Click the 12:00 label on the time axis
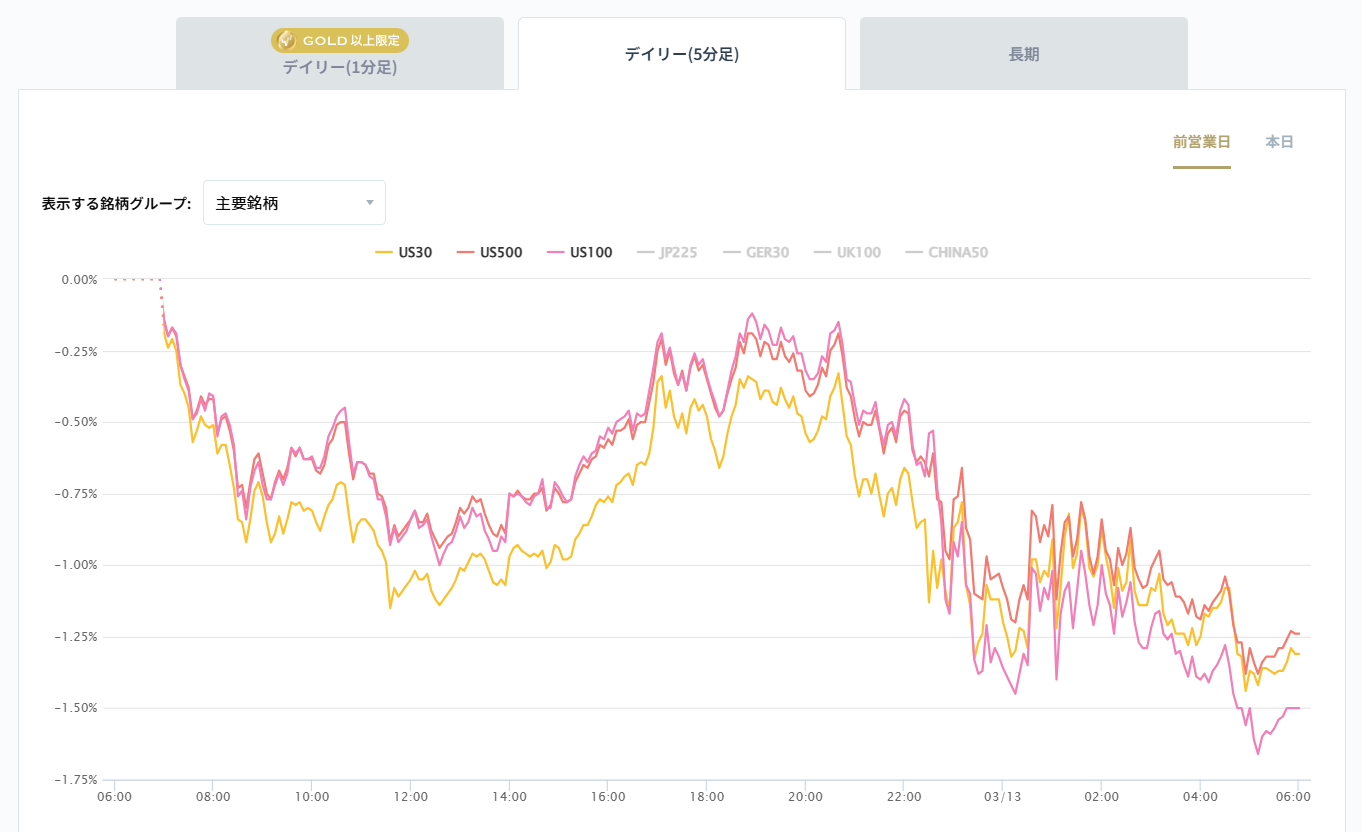This screenshot has width=1362, height=832. [x=411, y=797]
